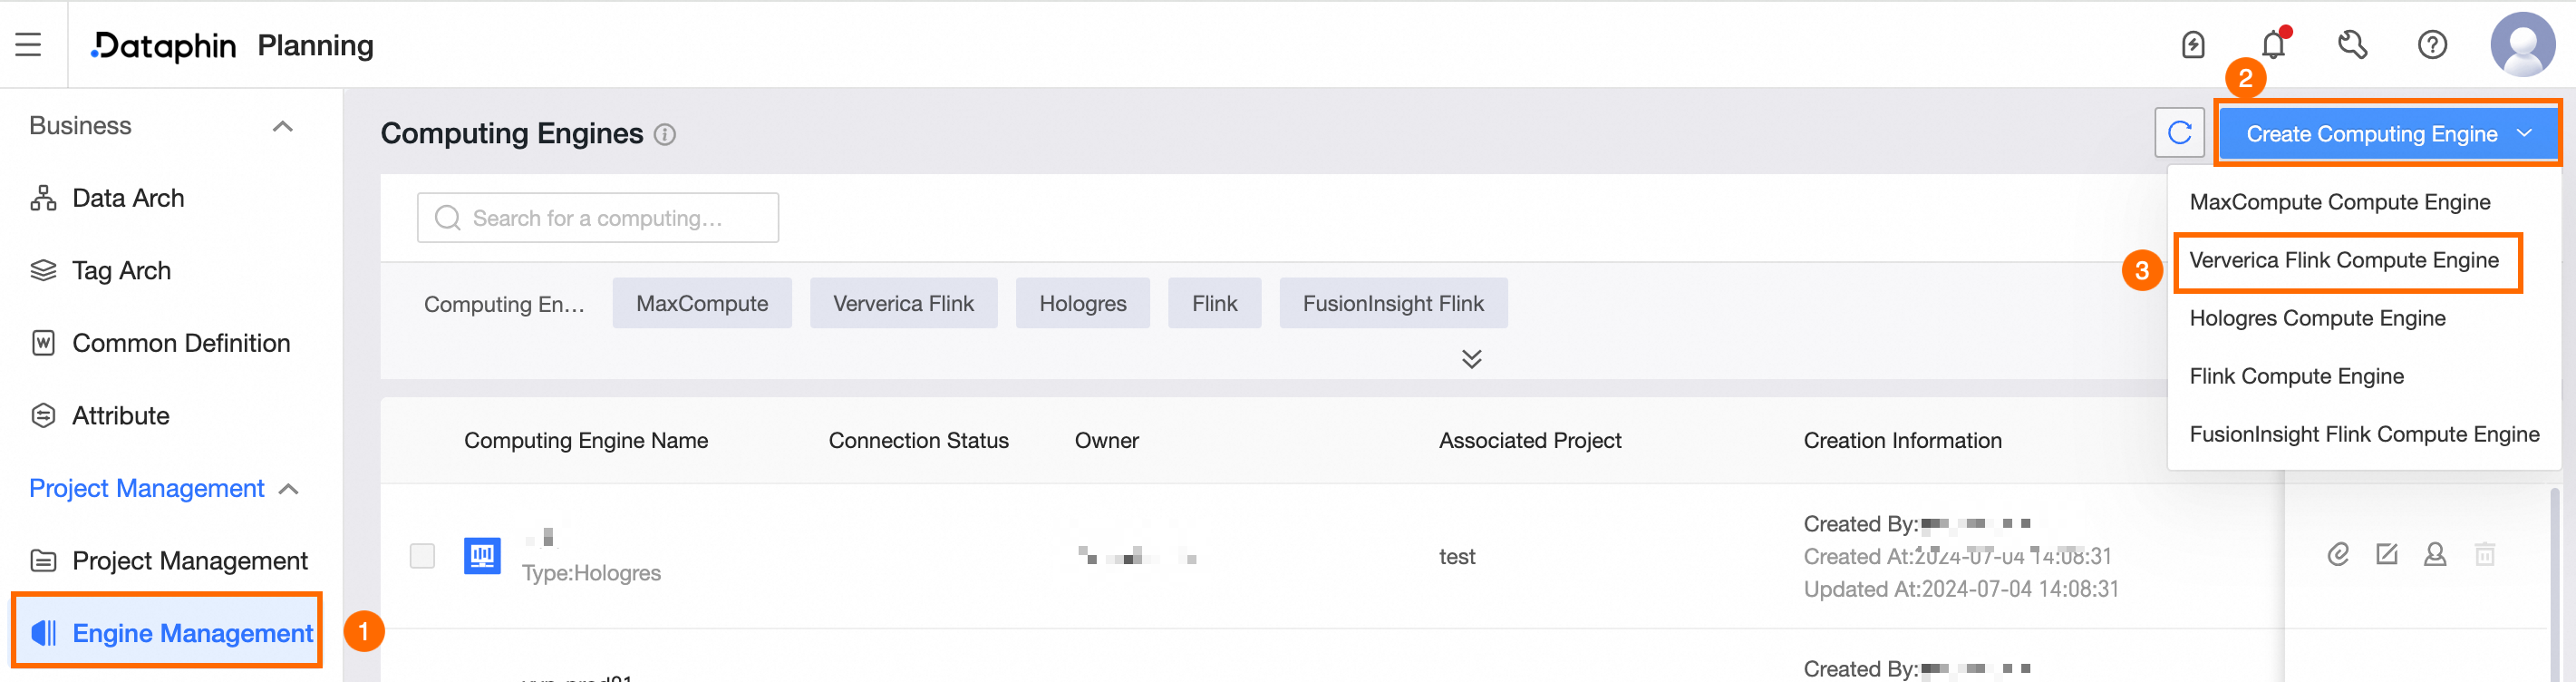Filter by the MaxCompute engine tag
The image size is (2576, 682).
click(702, 303)
